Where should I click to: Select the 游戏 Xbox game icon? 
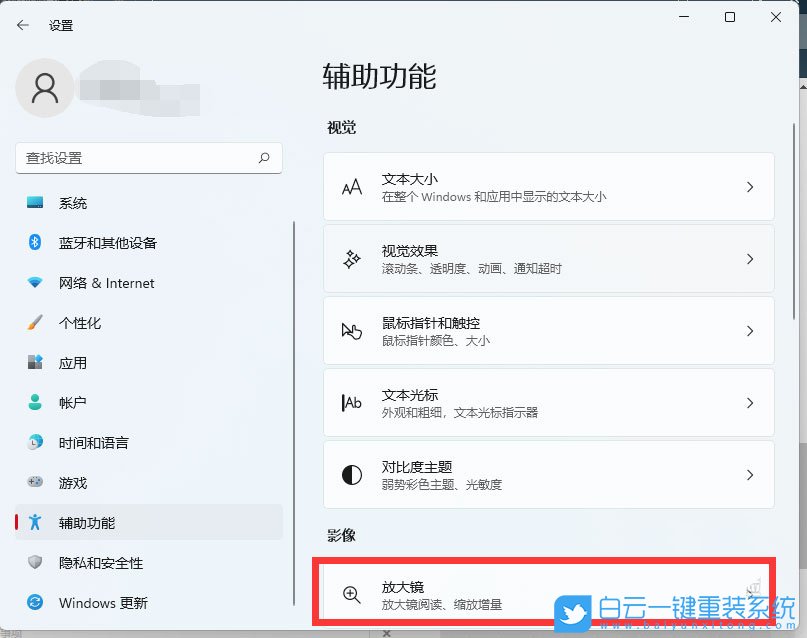pyautogui.click(x=36, y=483)
